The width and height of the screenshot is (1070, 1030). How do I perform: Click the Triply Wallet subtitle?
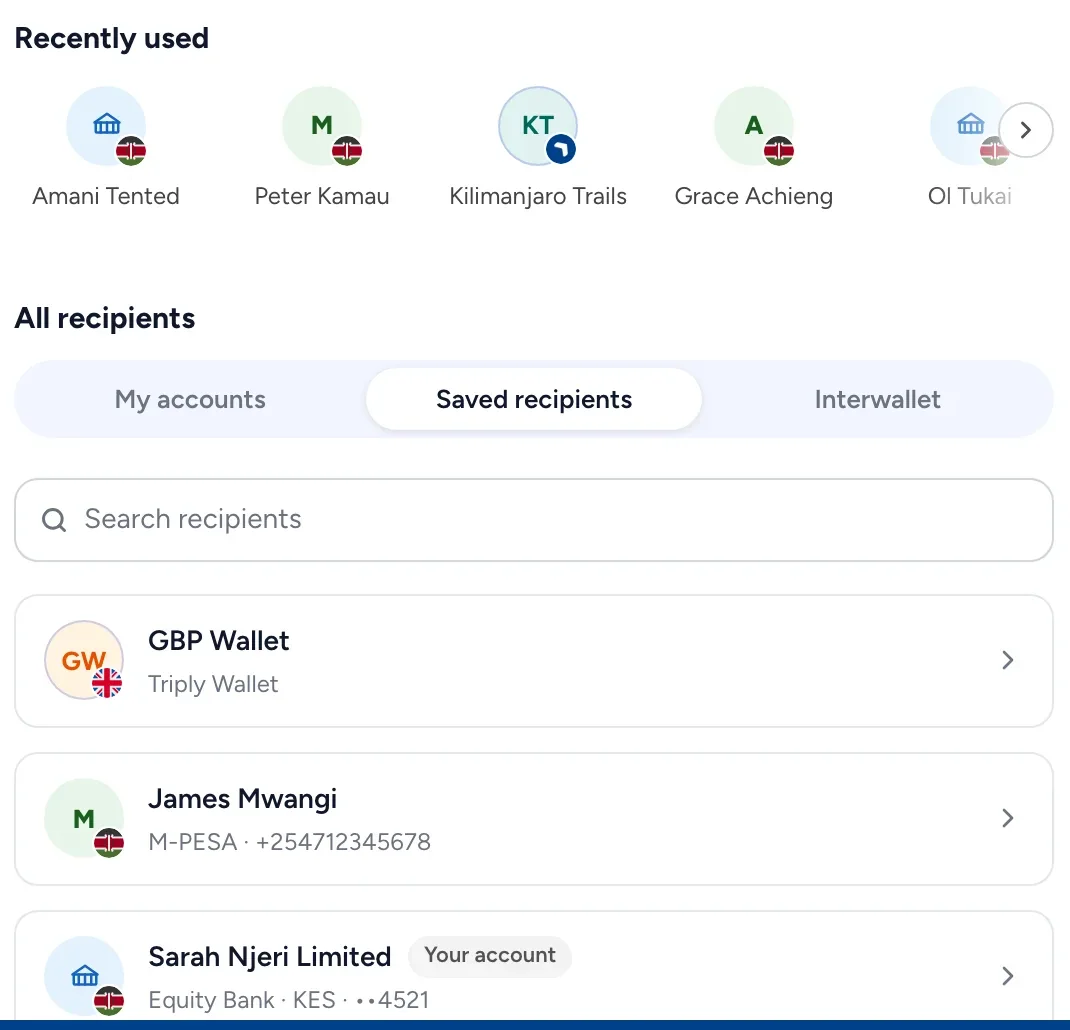(x=213, y=685)
